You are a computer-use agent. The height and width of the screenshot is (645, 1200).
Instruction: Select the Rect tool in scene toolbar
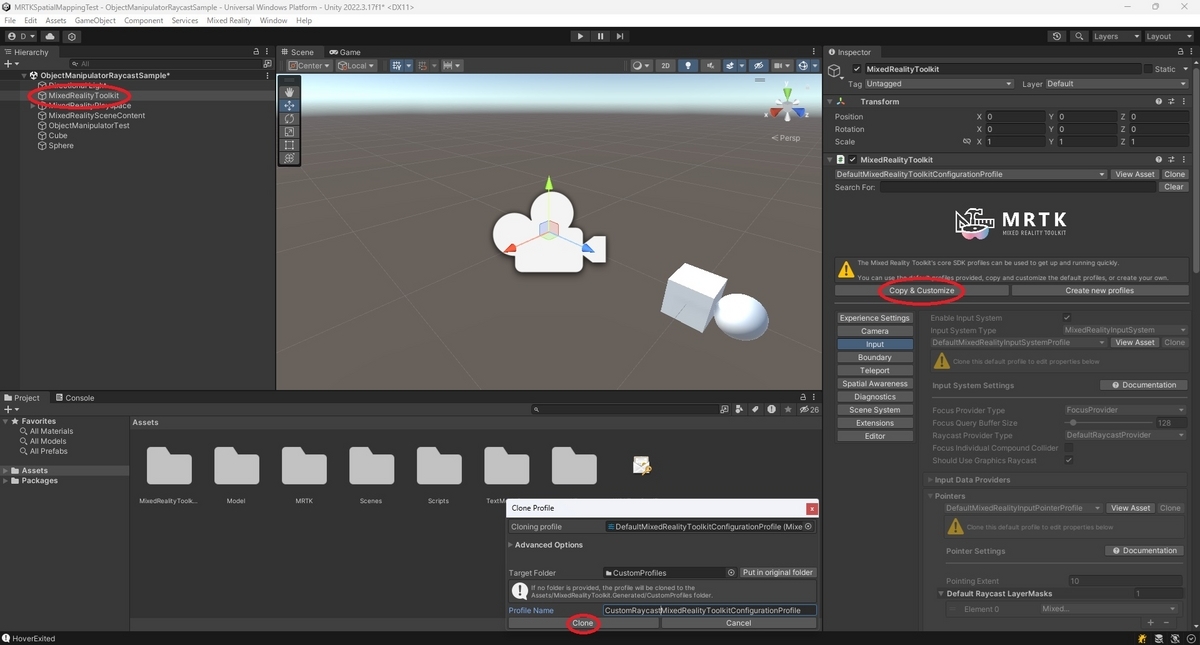tap(290, 144)
